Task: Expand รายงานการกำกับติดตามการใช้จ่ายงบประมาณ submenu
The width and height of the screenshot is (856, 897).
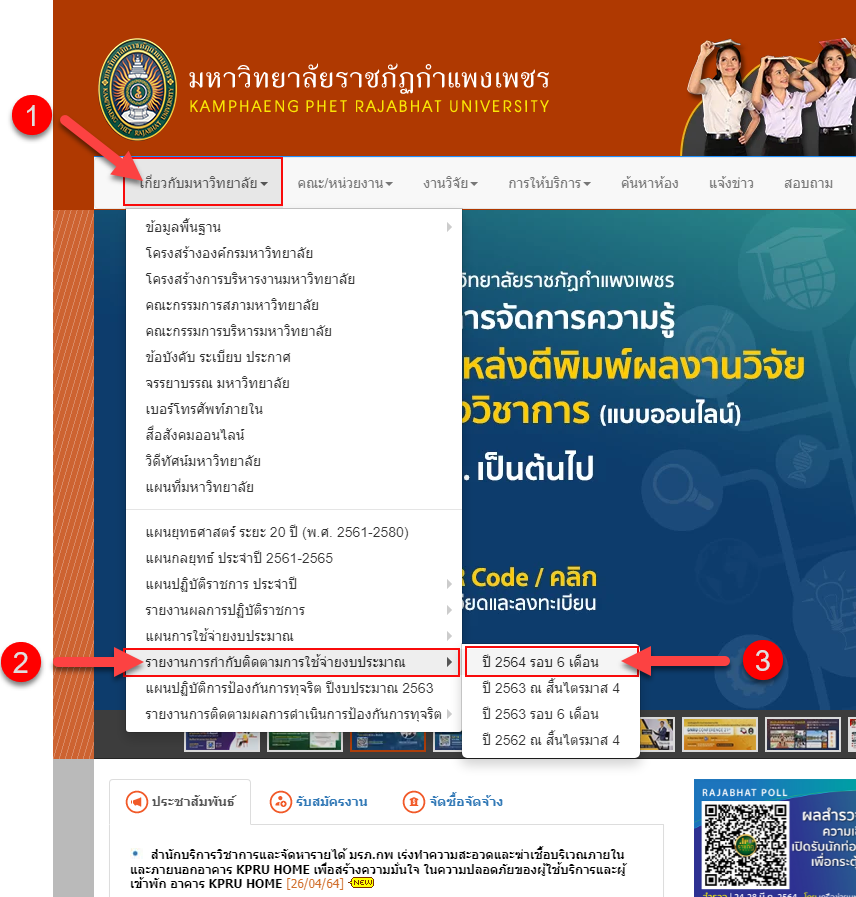Action: 294,662
